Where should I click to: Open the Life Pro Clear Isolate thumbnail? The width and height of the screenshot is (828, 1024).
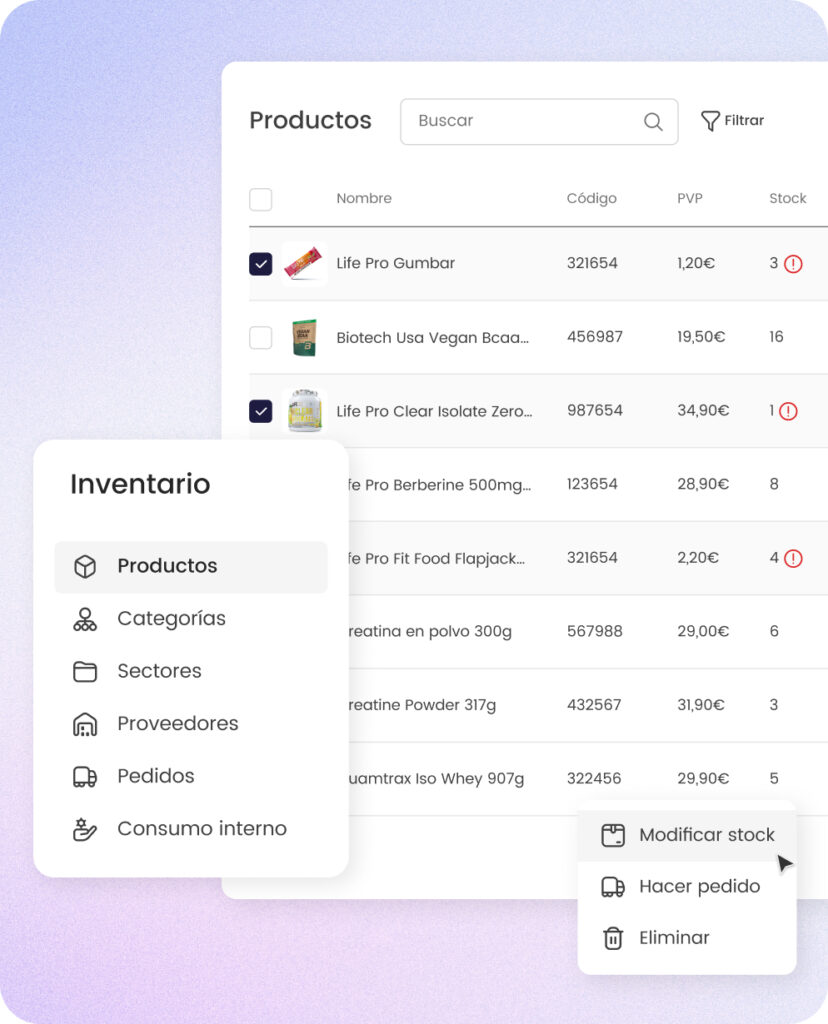(x=305, y=410)
